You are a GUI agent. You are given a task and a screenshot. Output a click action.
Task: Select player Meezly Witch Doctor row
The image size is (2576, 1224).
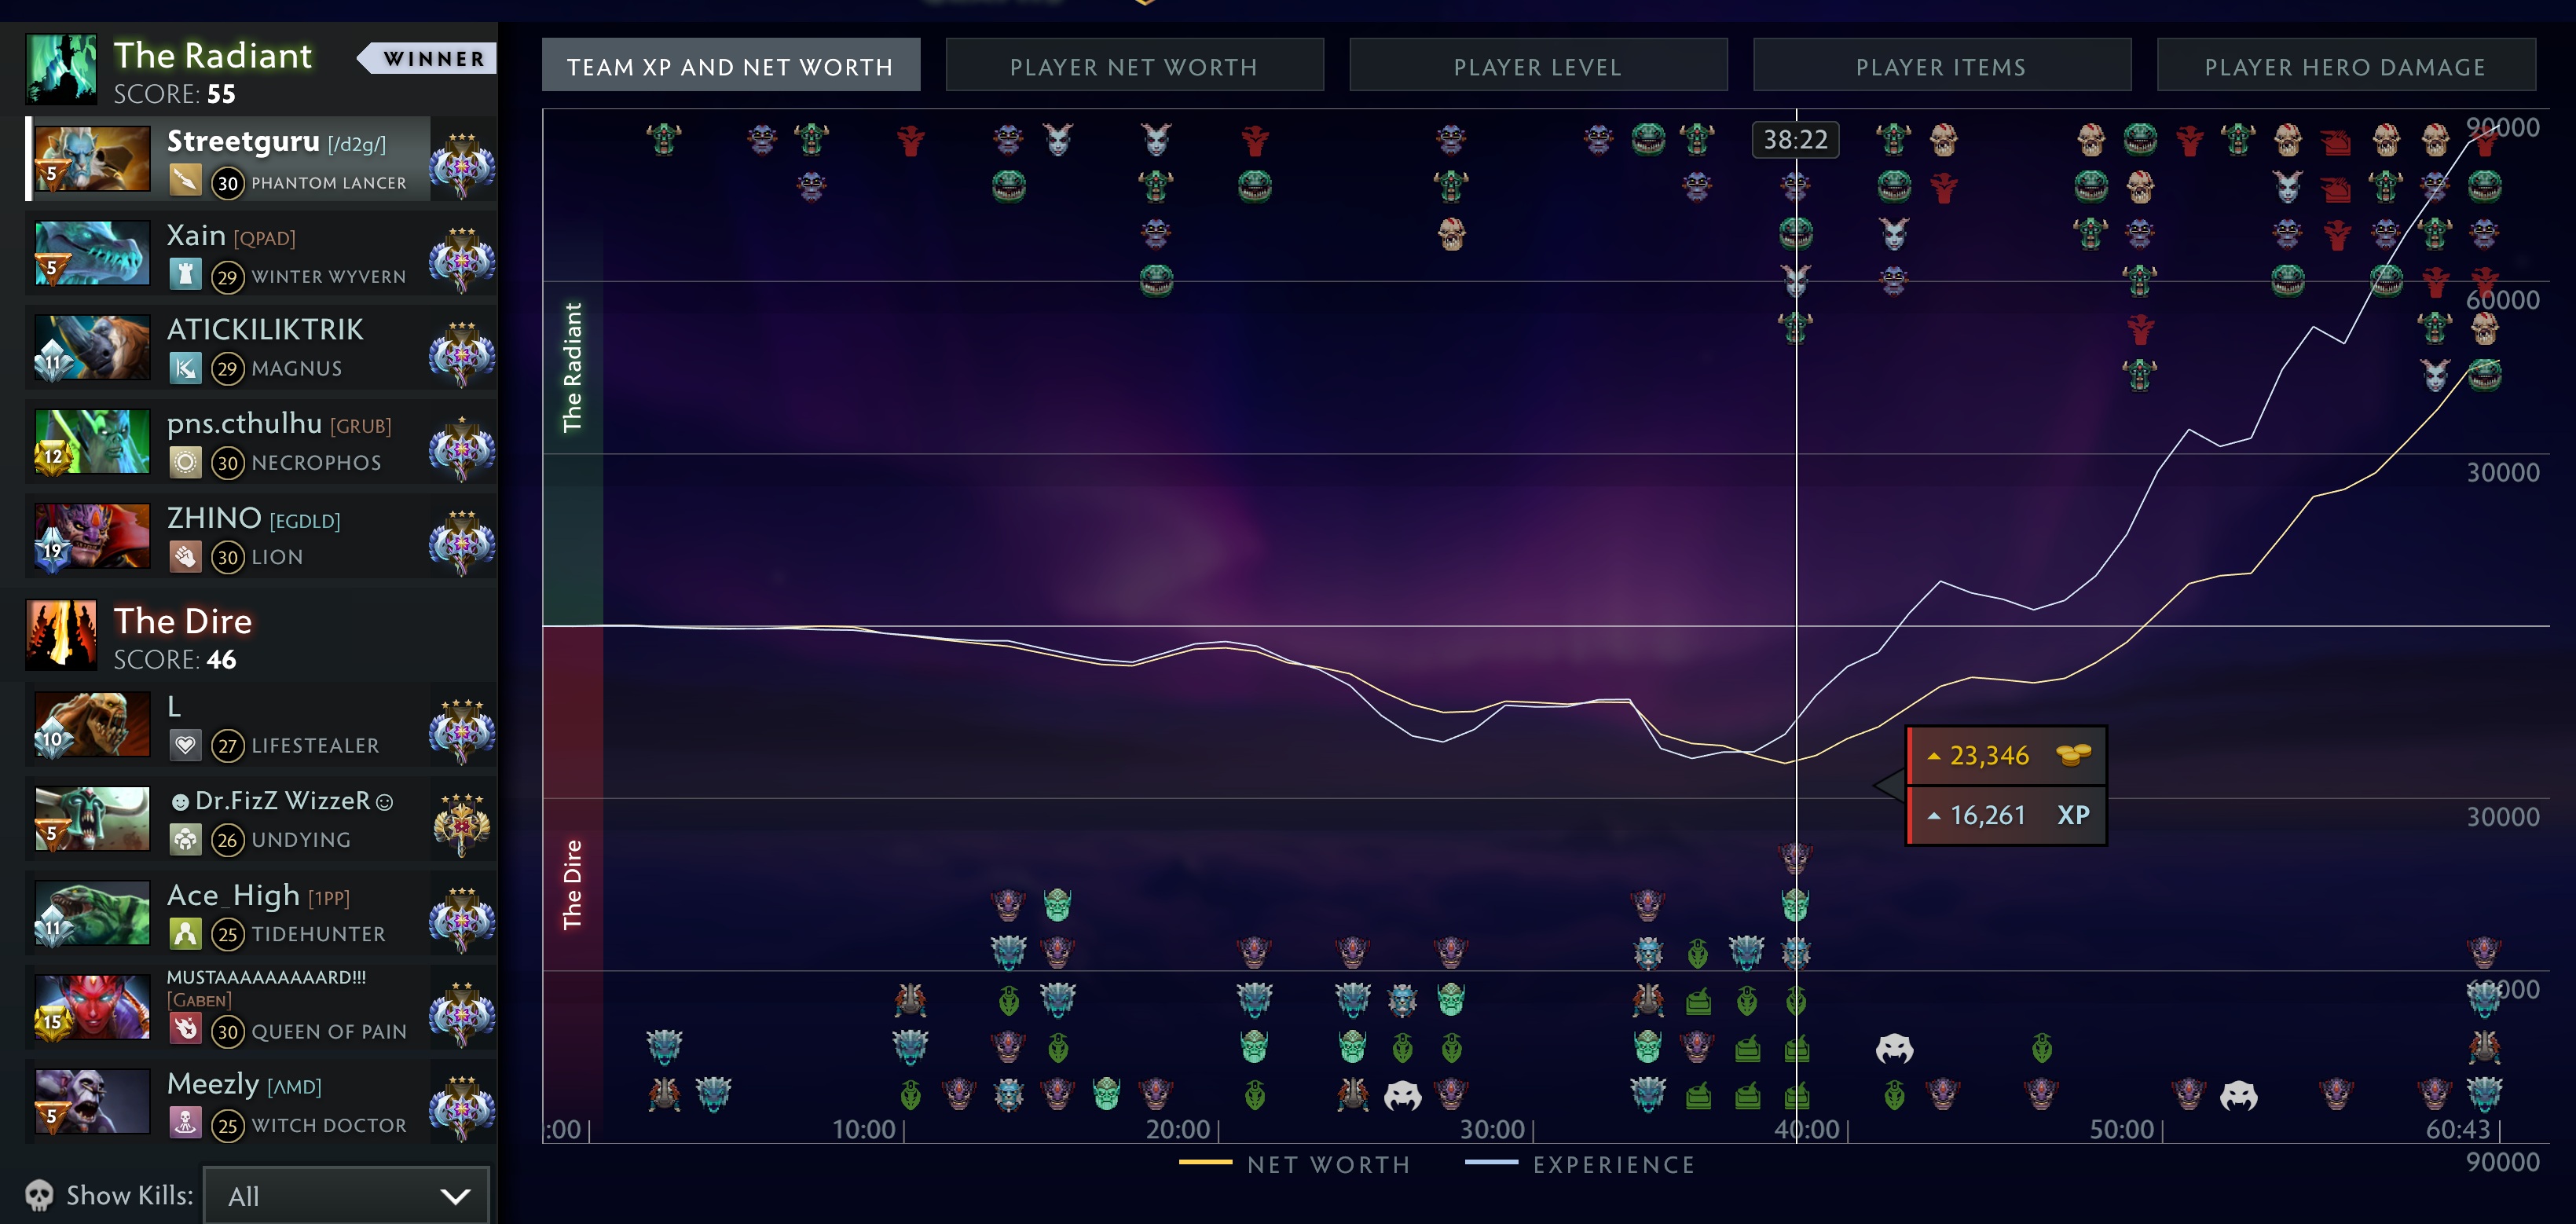(270, 1103)
